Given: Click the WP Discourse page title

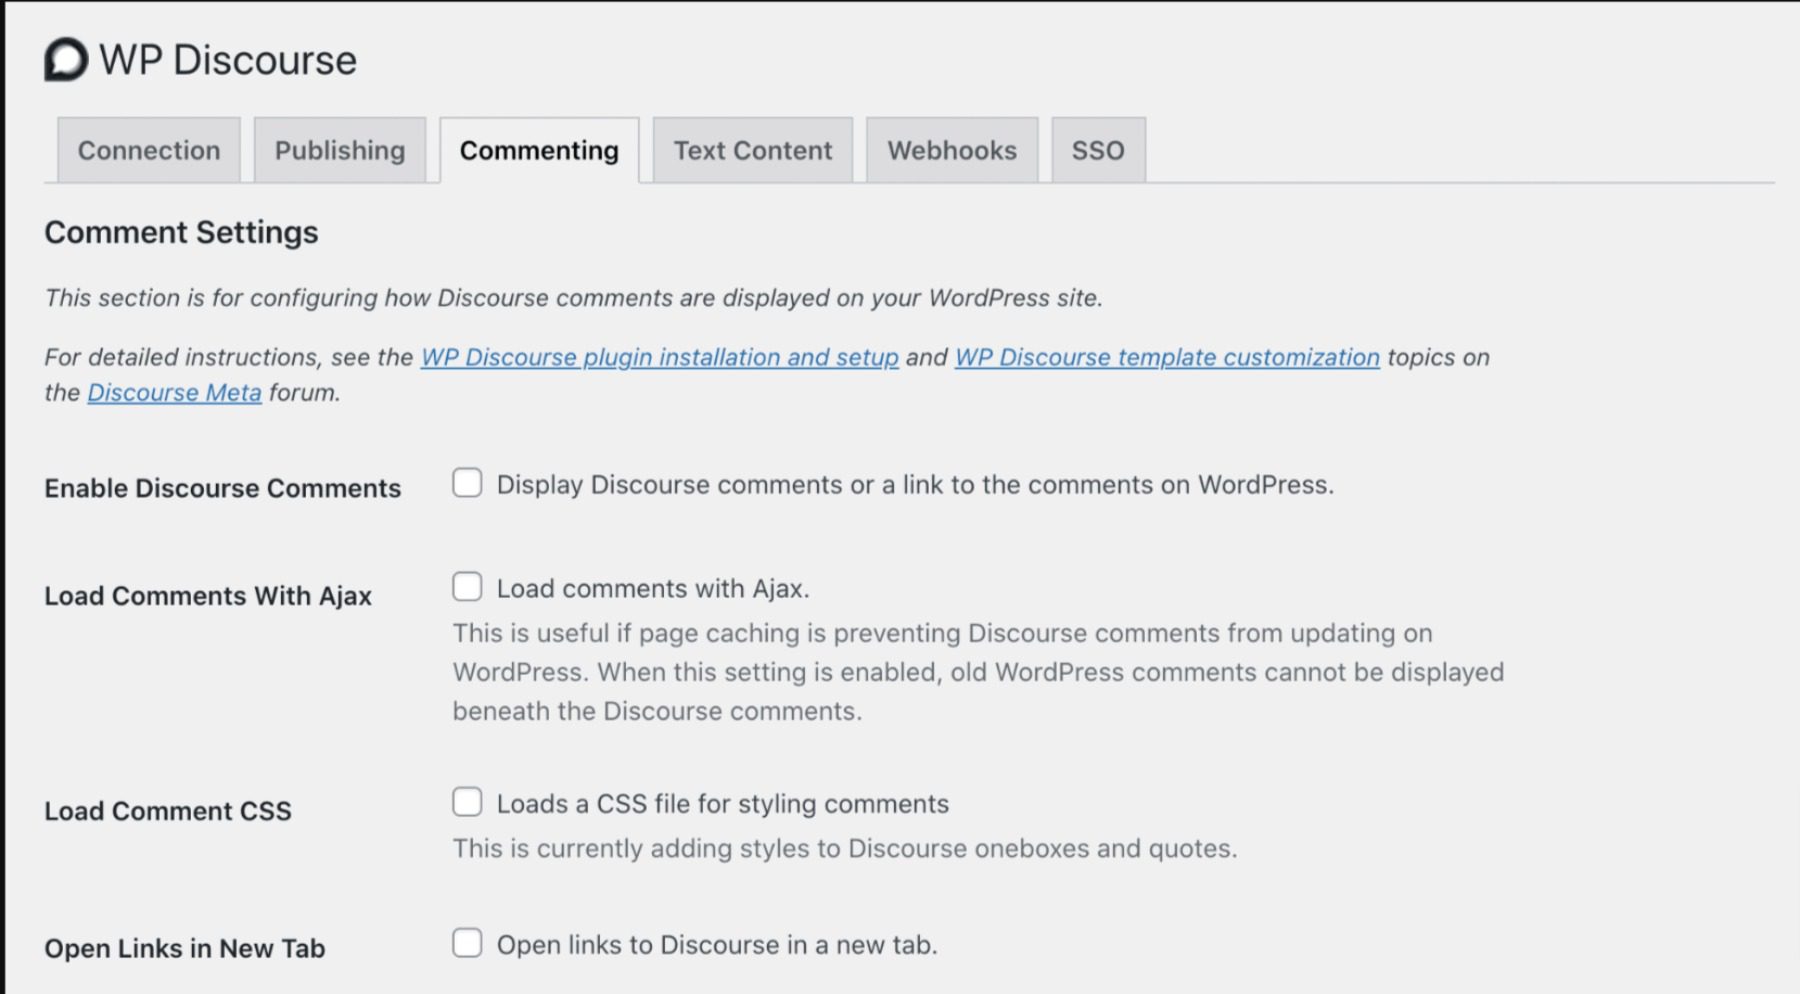Looking at the screenshot, I should point(226,60).
